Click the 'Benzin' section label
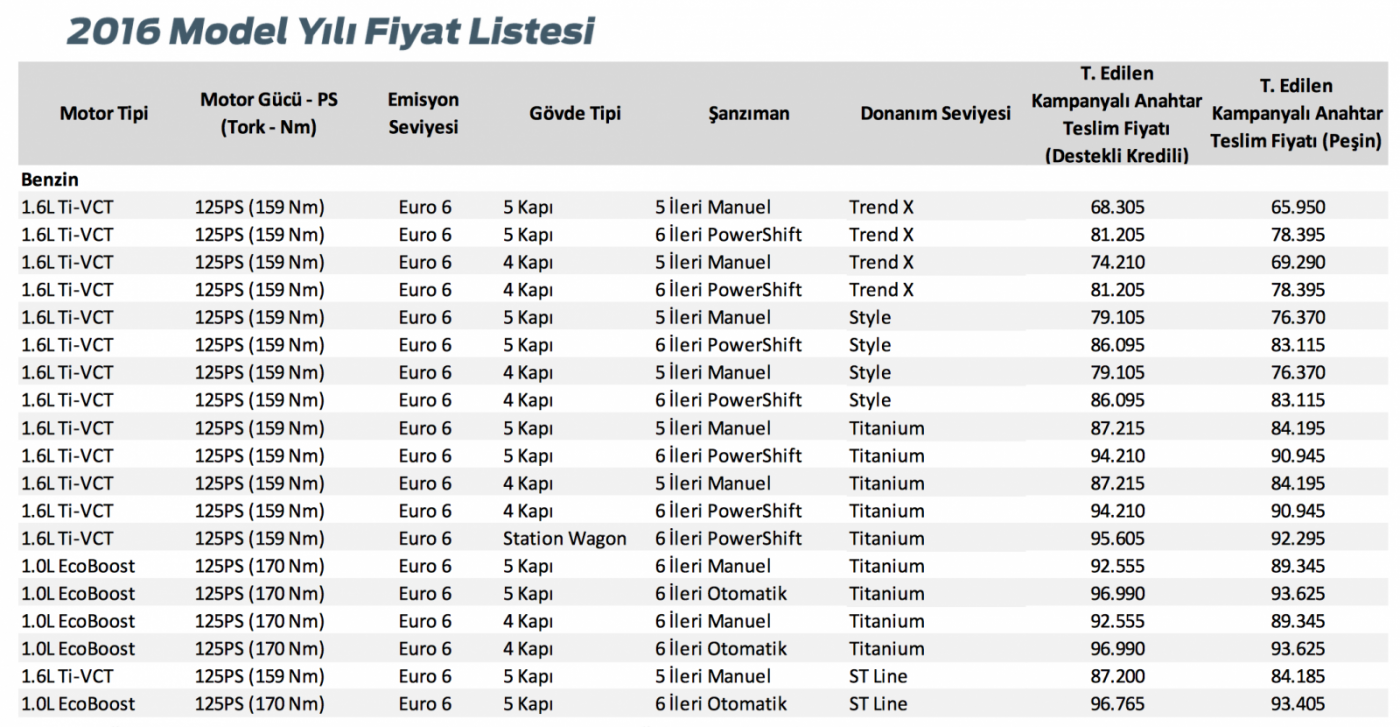The image size is (1400, 727). point(50,180)
